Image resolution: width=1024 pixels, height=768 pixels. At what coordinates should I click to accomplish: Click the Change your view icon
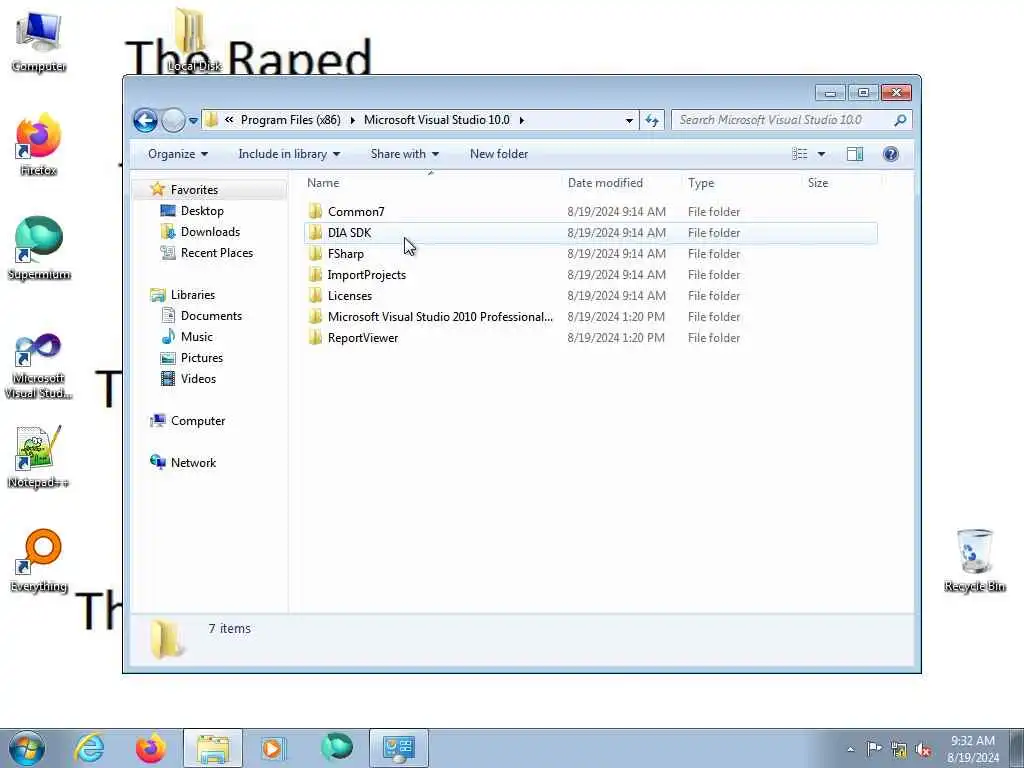tap(800, 154)
